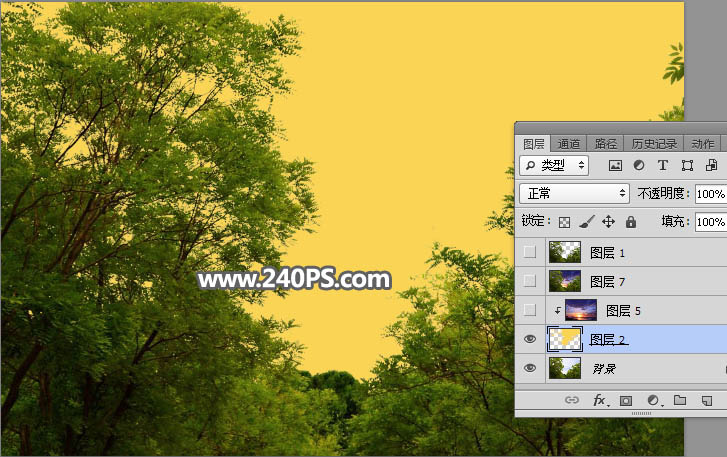
Task: Lock image pixels brush icon
Action: tap(587, 222)
